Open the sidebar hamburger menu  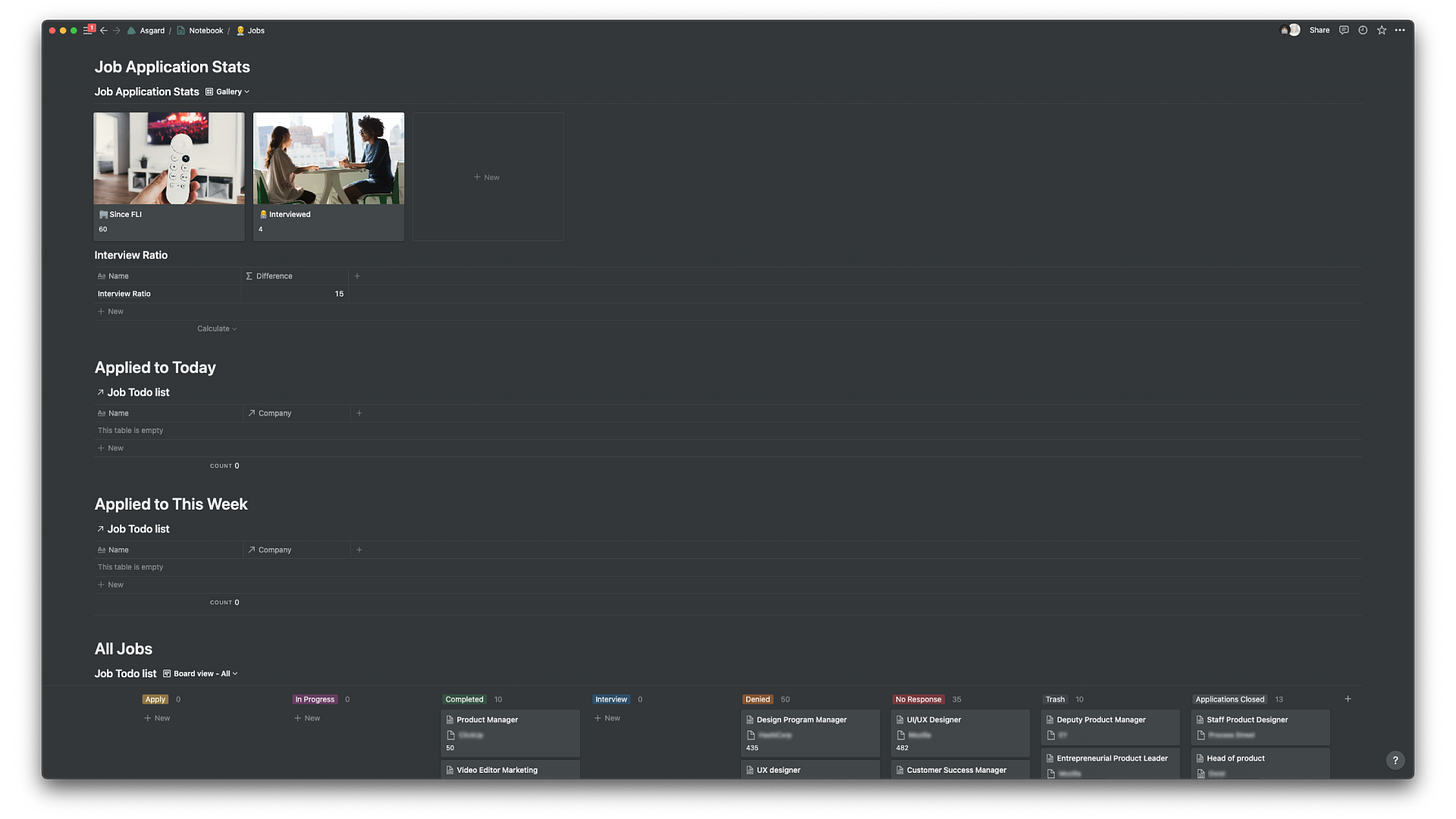[x=88, y=30]
